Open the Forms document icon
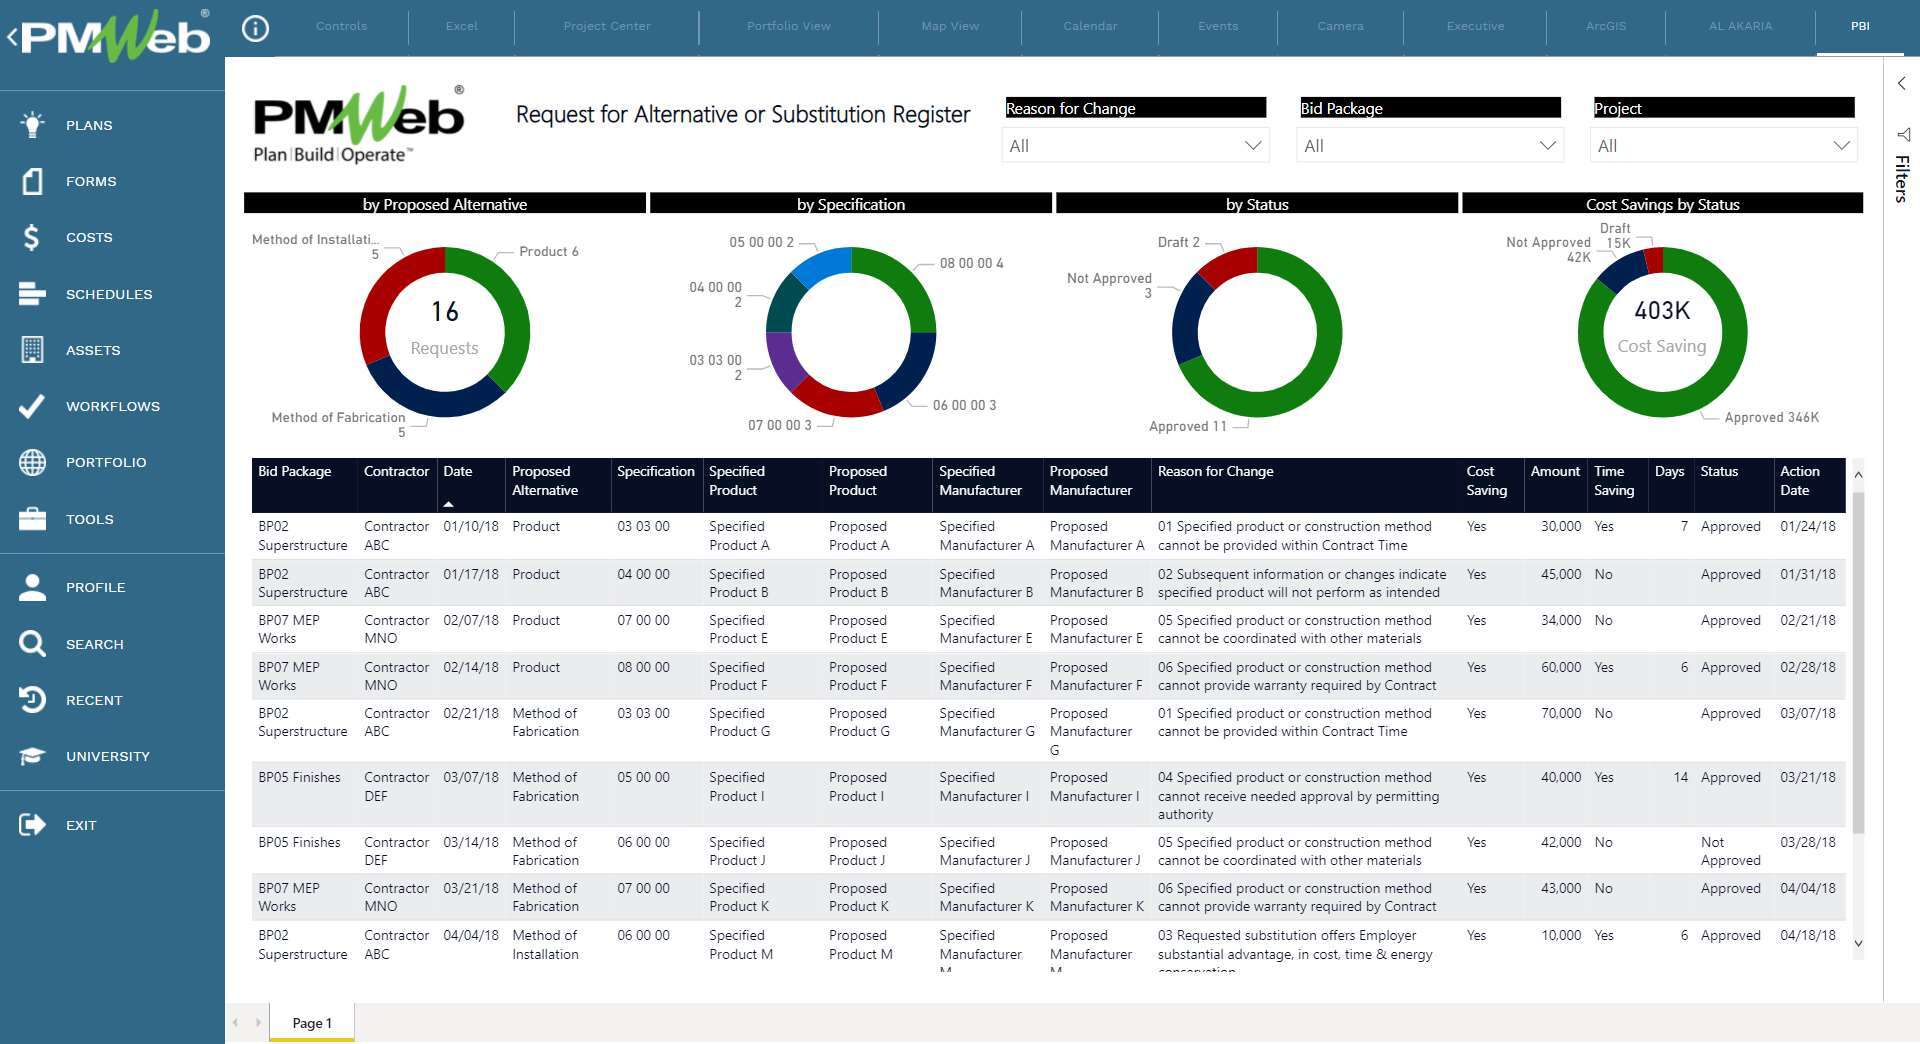This screenshot has height=1044, width=1920. 33,181
